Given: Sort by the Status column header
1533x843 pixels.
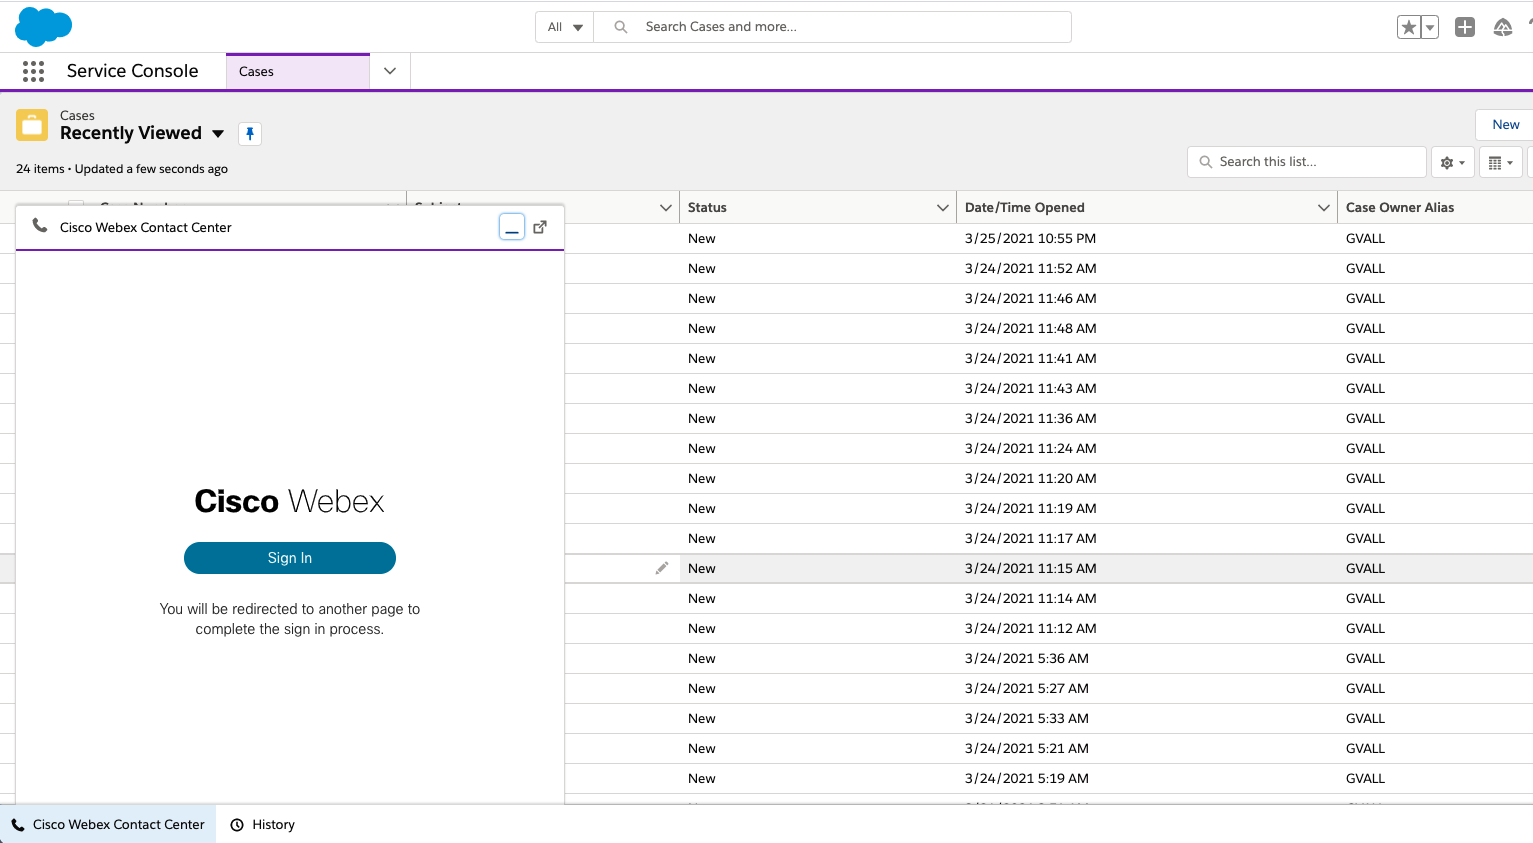Looking at the screenshot, I should click(x=707, y=208).
